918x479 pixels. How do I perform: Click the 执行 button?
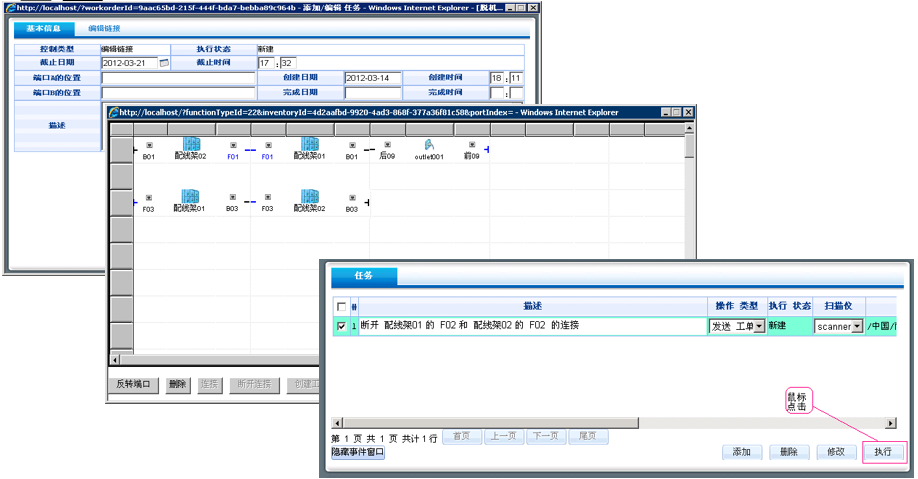882,452
